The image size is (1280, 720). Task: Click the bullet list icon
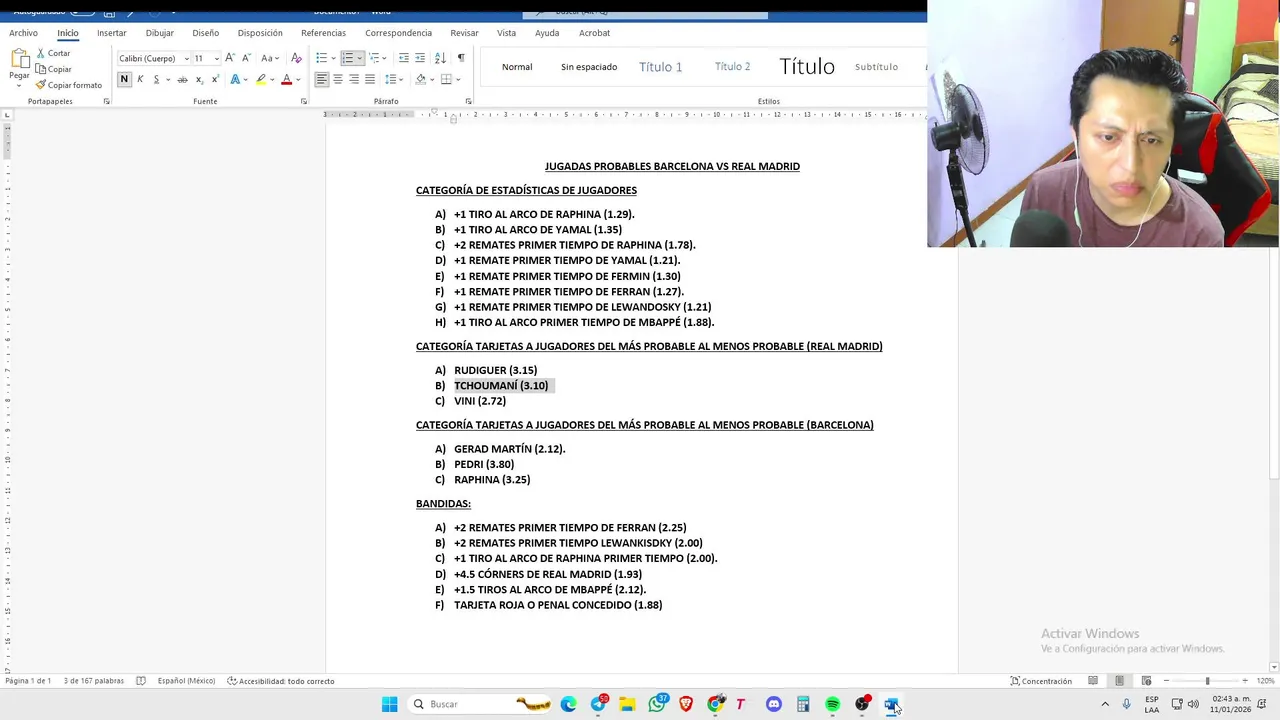tap(321, 58)
